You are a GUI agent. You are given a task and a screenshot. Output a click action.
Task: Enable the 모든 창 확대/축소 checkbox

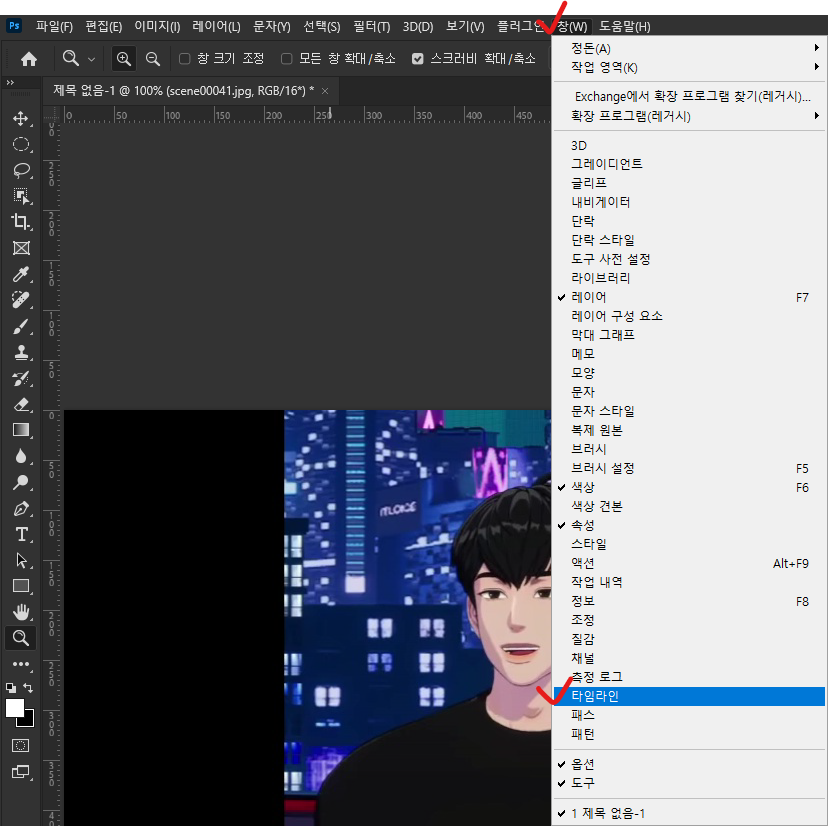pyautogui.click(x=287, y=59)
